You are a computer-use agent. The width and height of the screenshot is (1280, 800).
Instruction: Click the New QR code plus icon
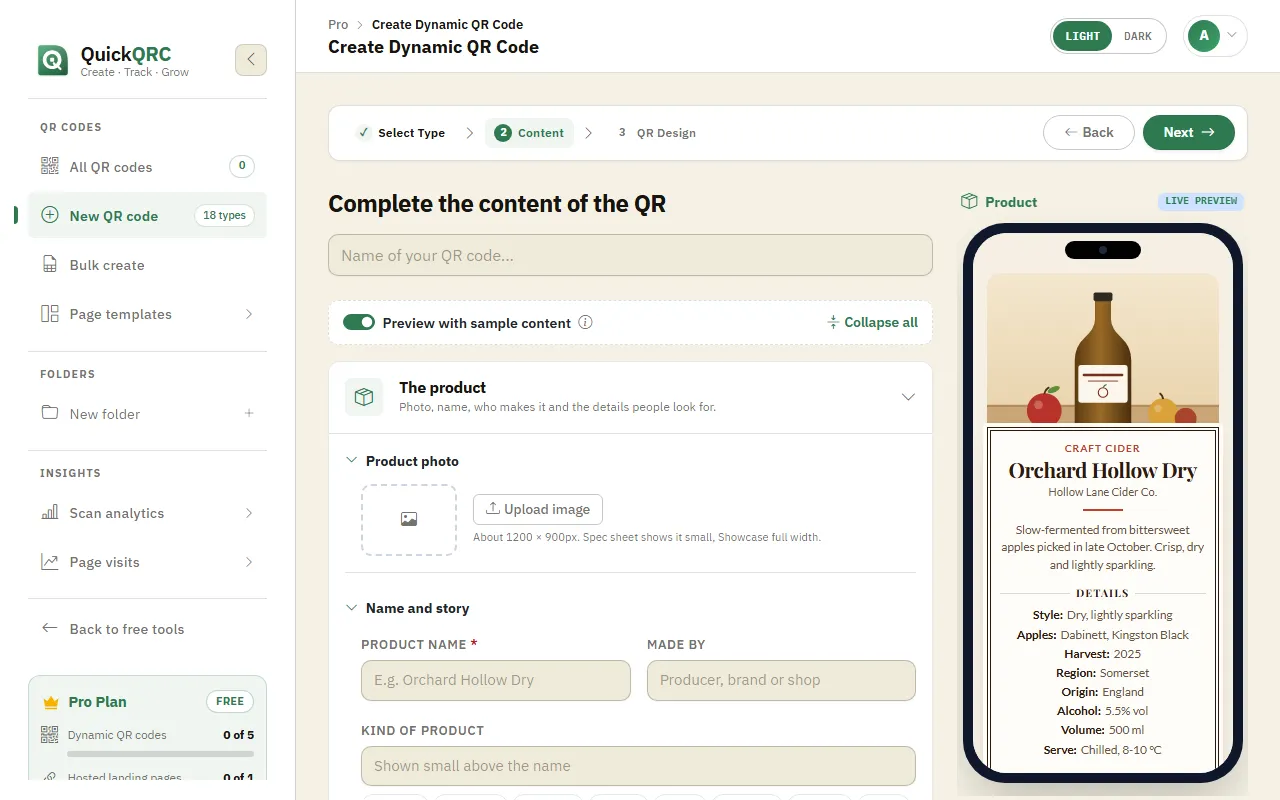point(50,215)
